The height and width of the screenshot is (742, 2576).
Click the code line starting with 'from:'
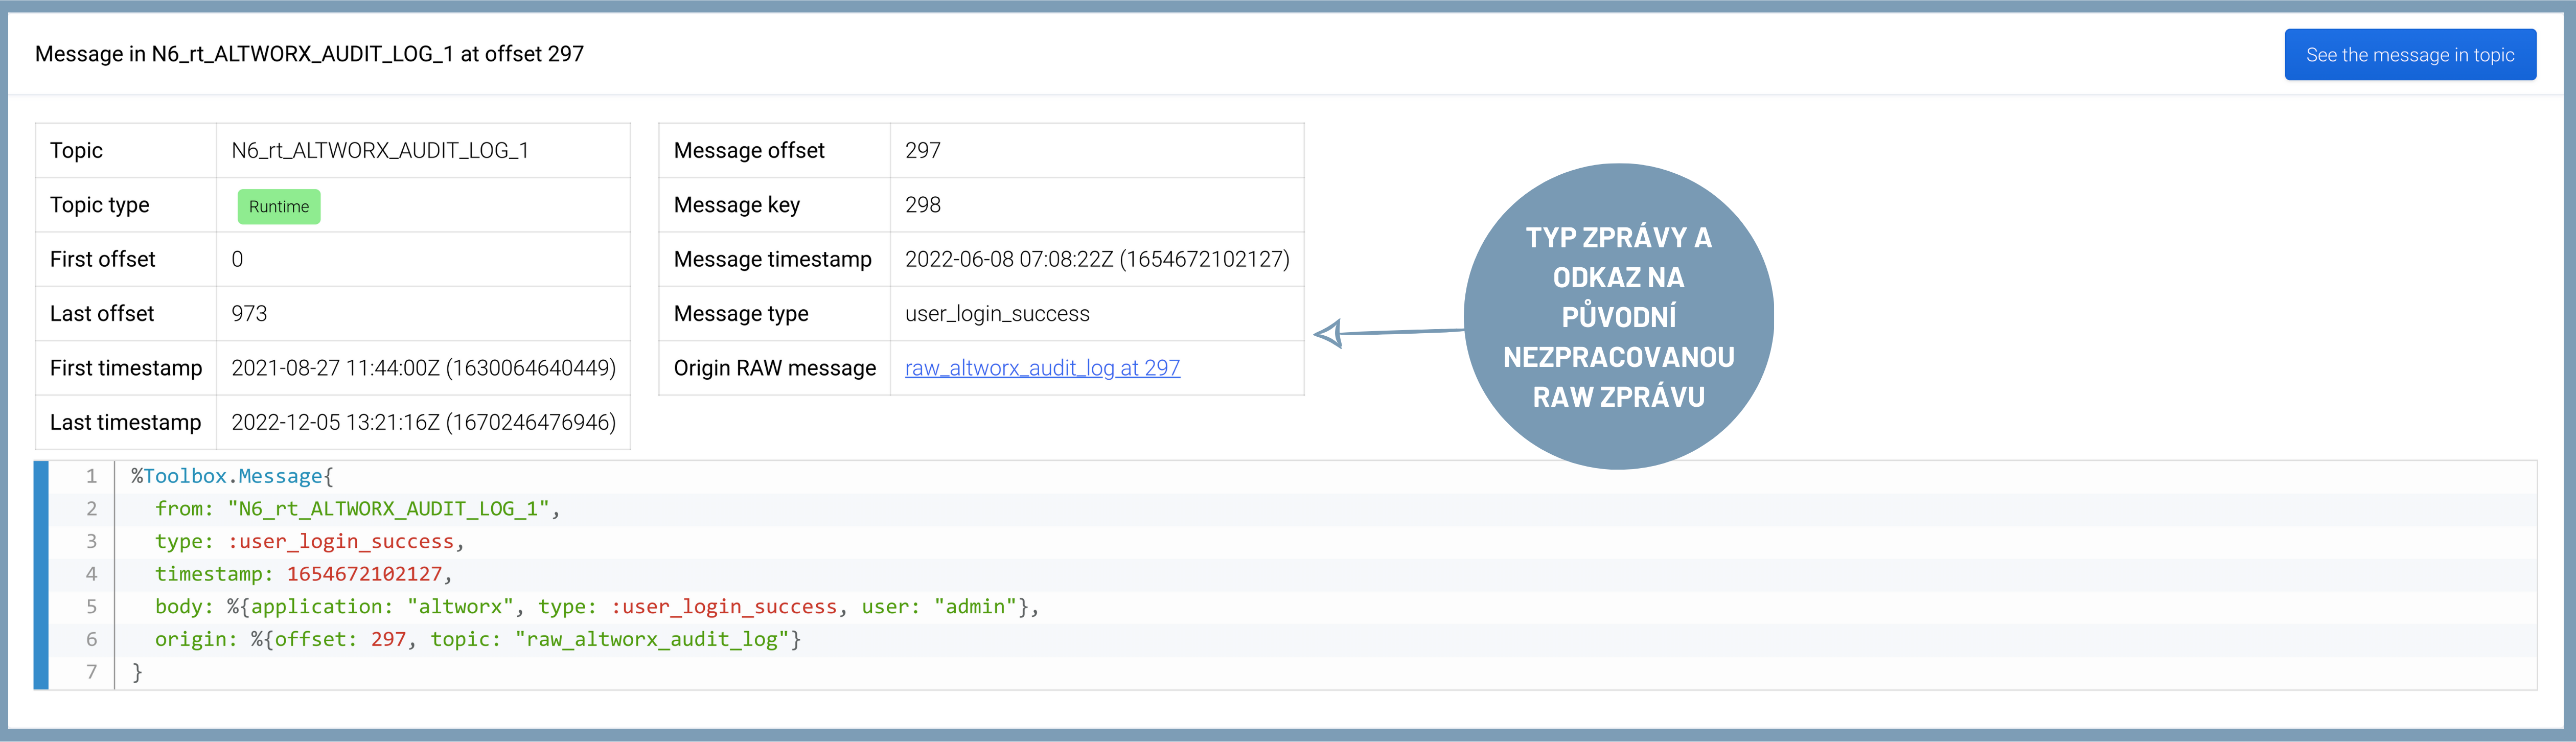pyautogui.click(x=356, y=509)
